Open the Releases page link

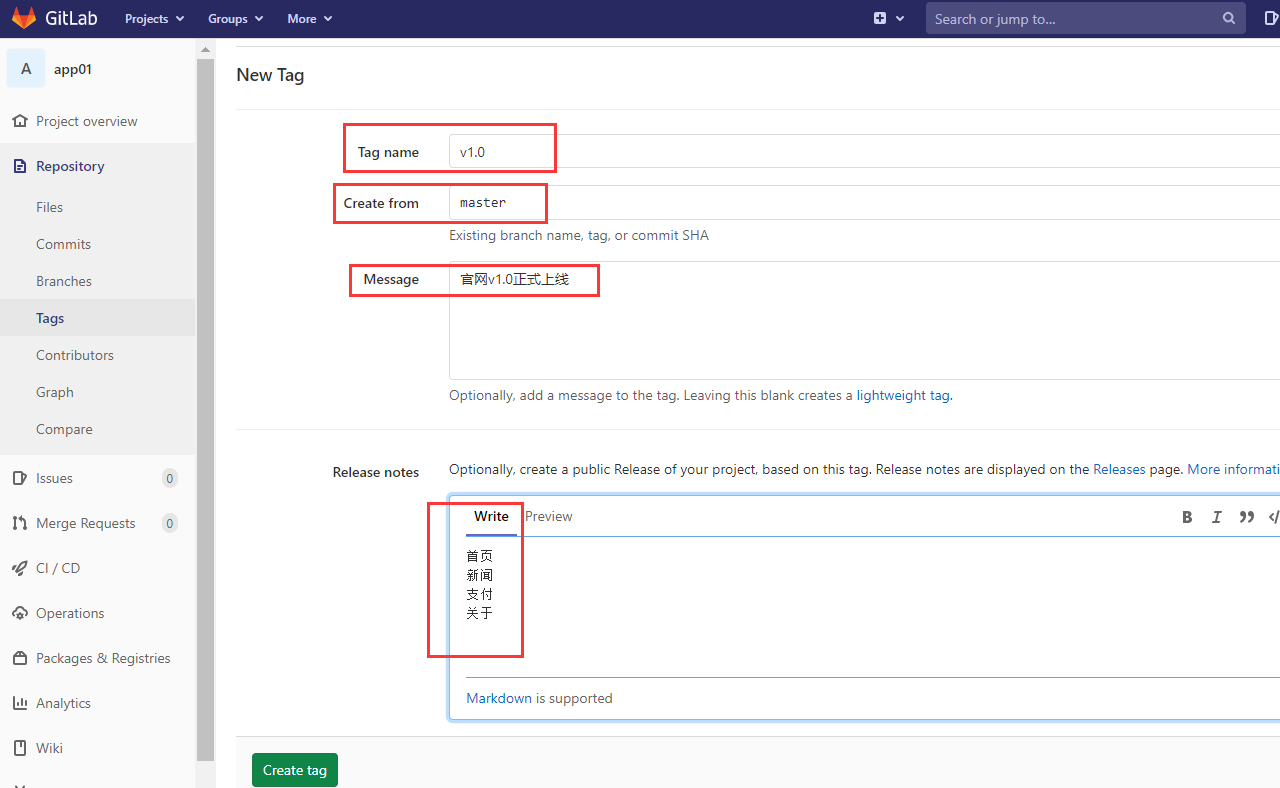pyautogui.click(x=1119, y=469)
